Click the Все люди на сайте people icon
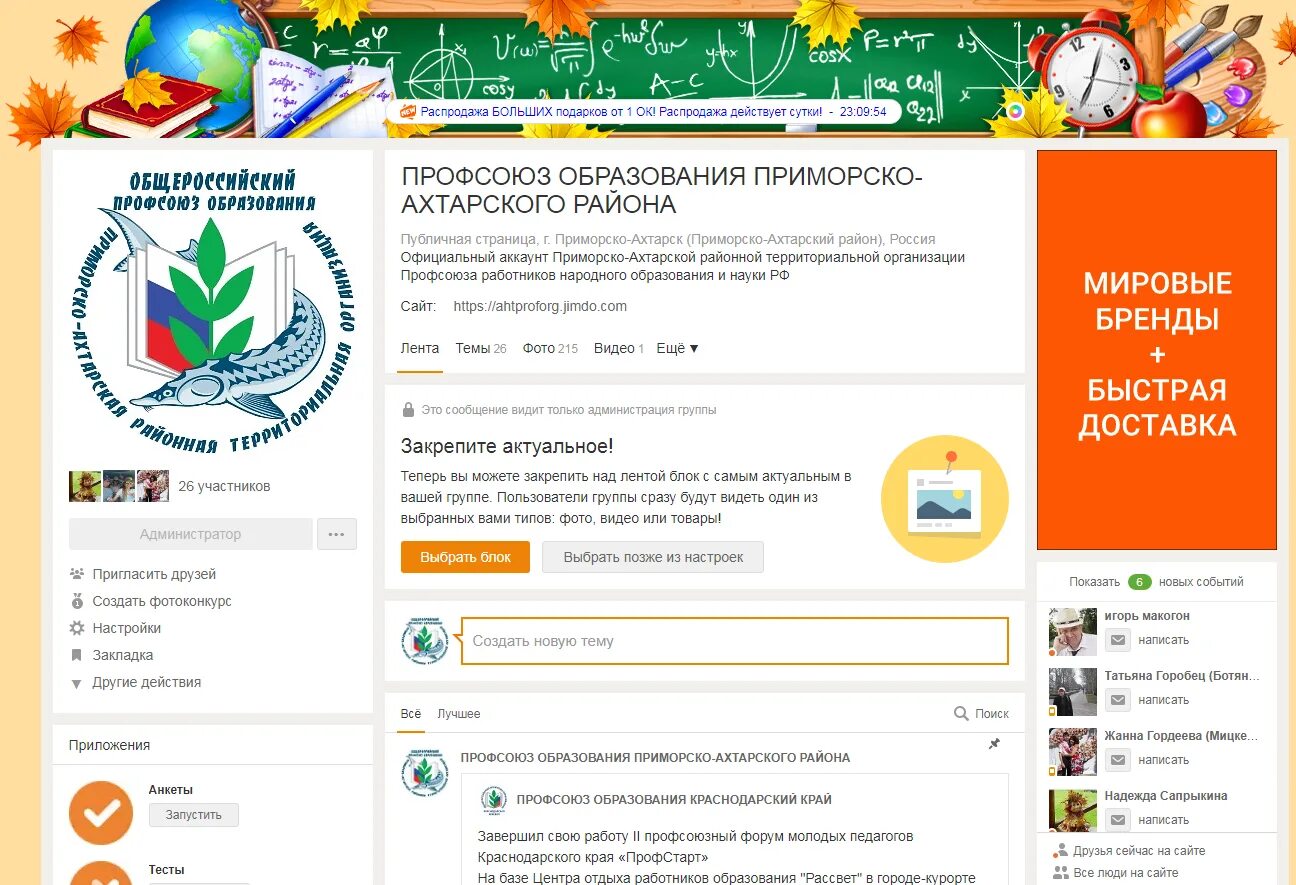This screenshot has height=885, width=1296. pos(1060,873)
